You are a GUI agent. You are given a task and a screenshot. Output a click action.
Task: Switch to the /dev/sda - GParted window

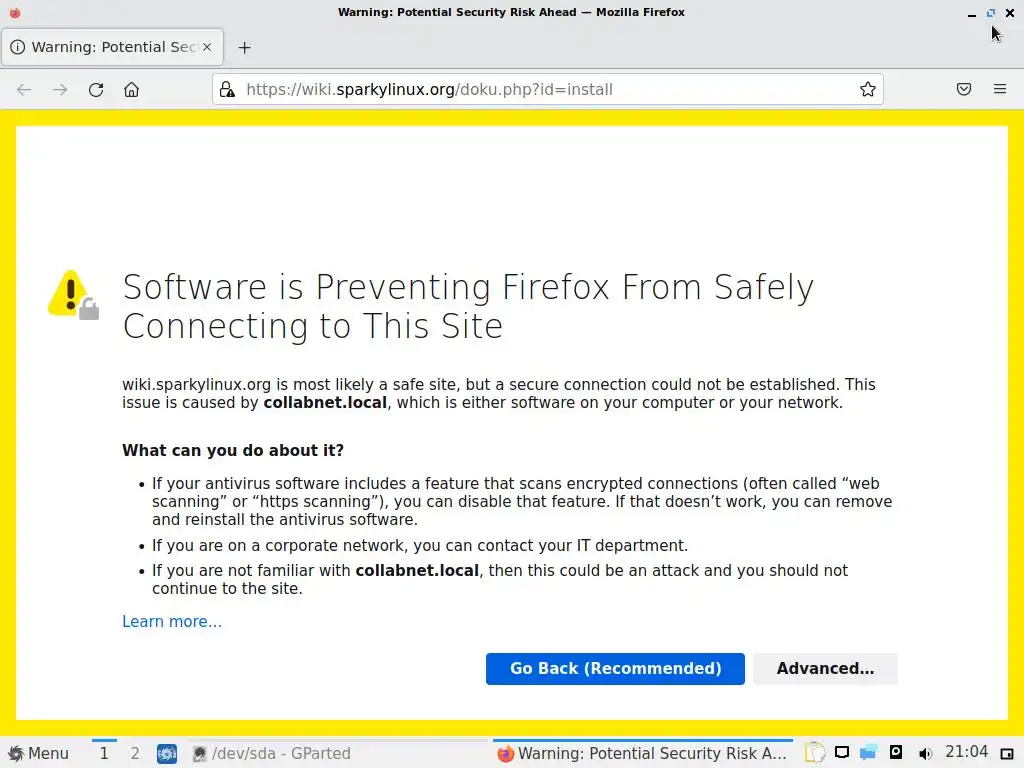270,754
